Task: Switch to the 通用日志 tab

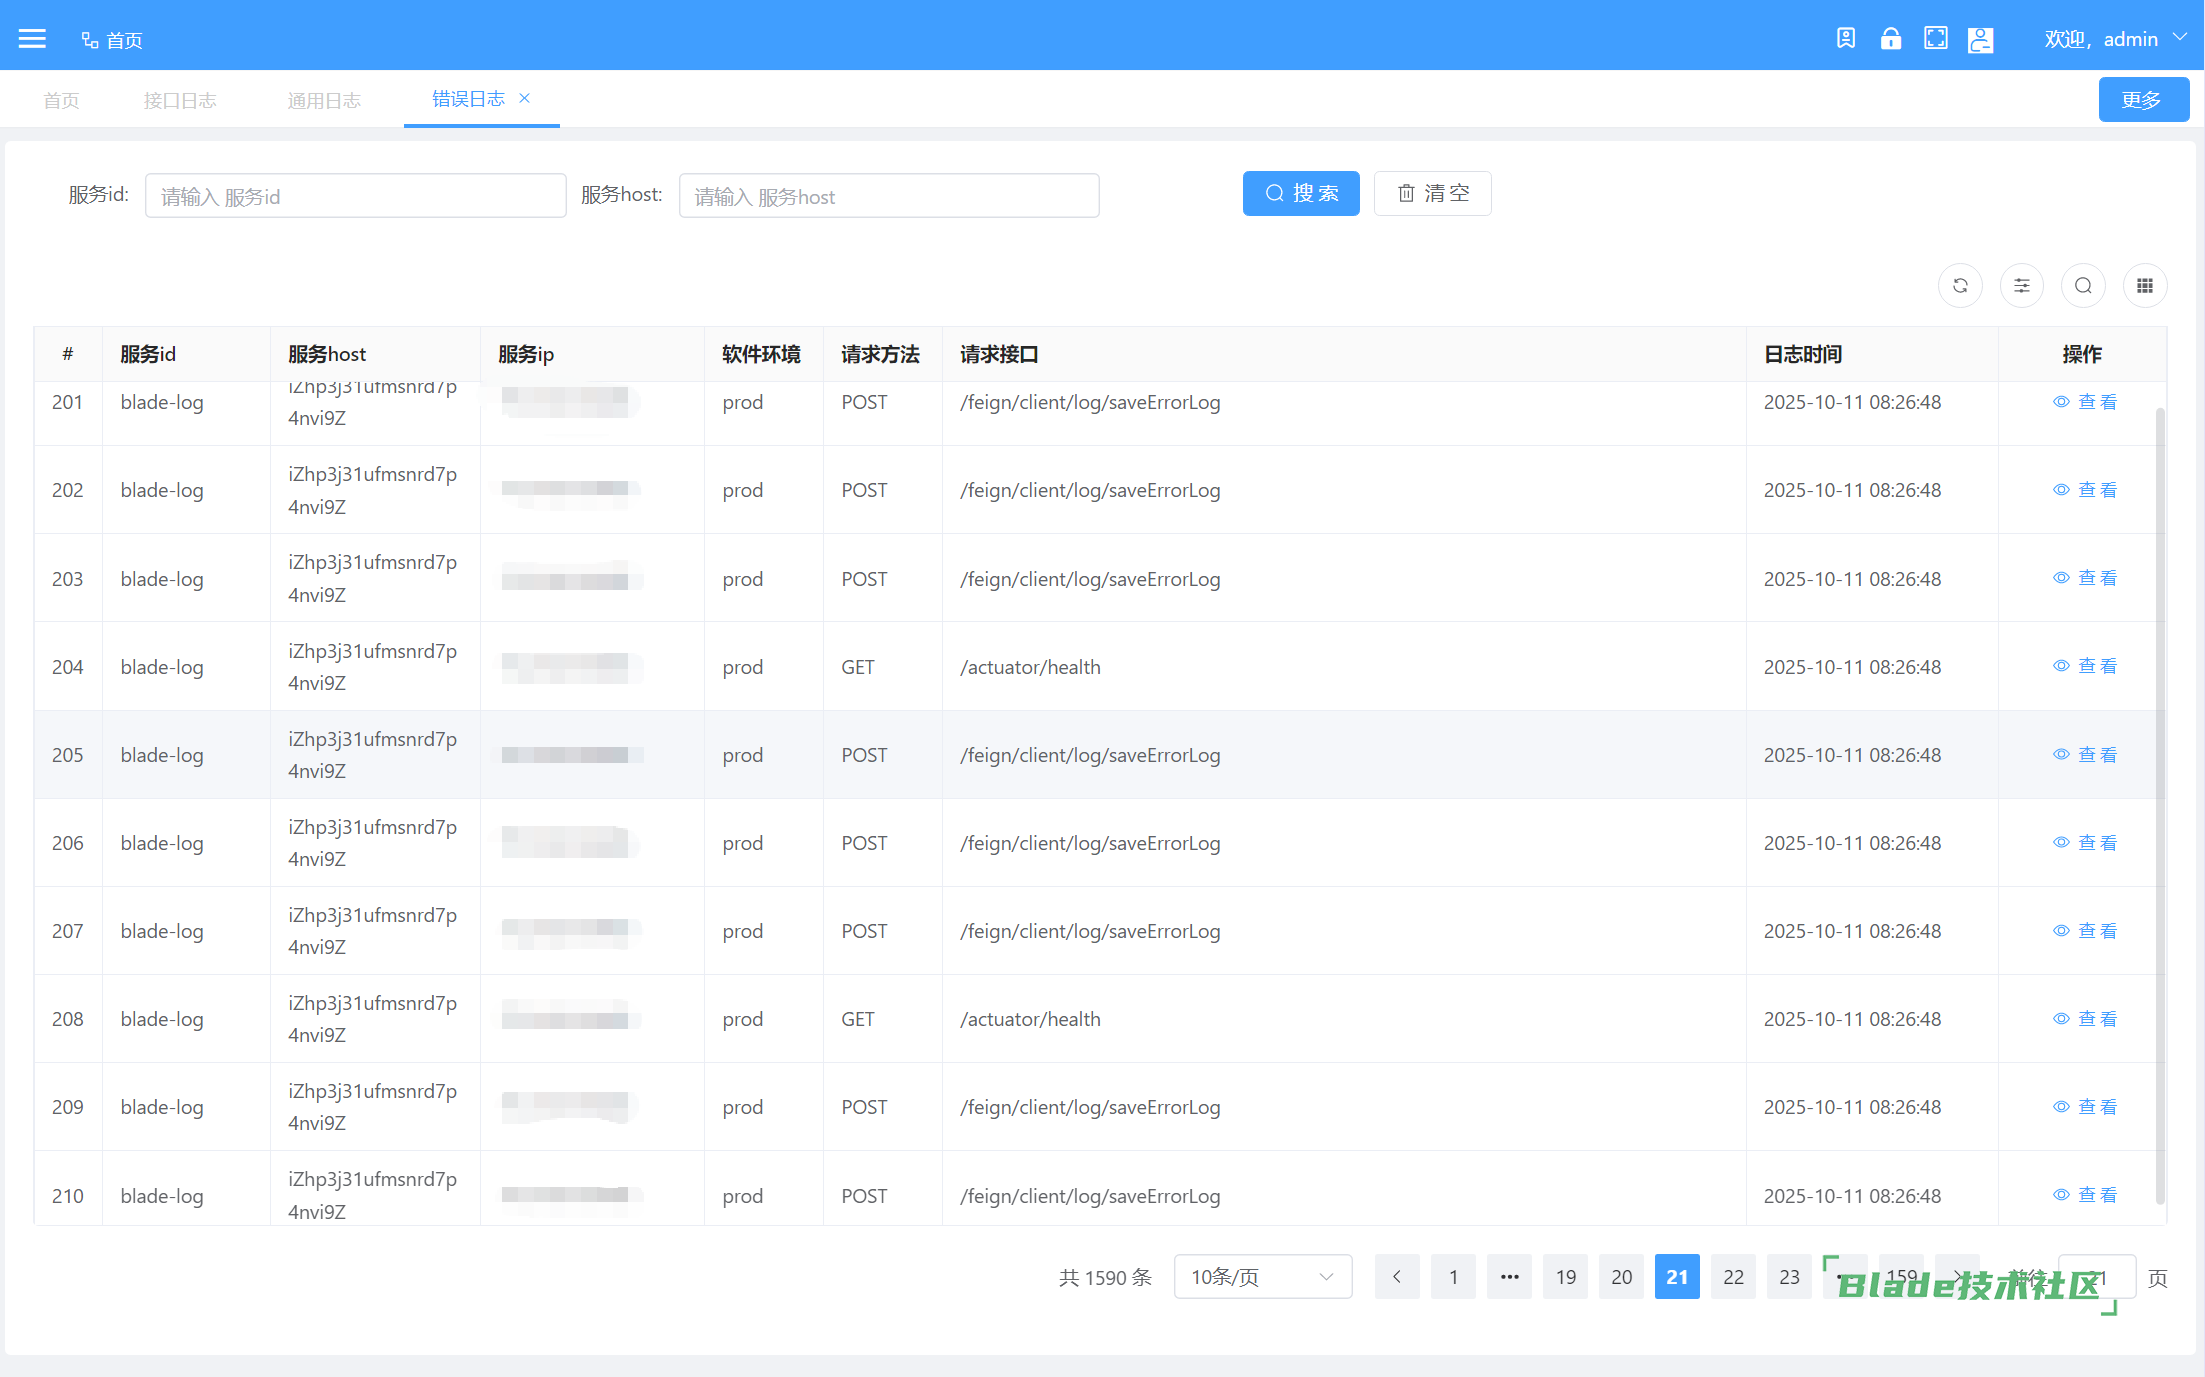Action: [324, 100]
